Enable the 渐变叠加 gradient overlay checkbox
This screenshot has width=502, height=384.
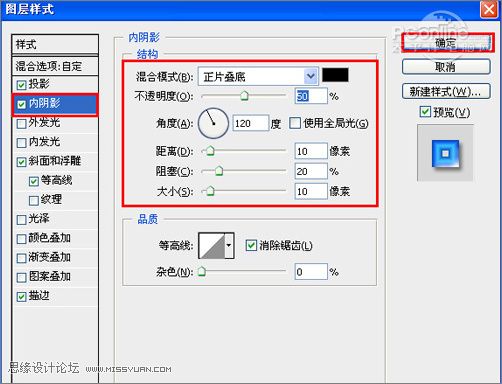21,258
